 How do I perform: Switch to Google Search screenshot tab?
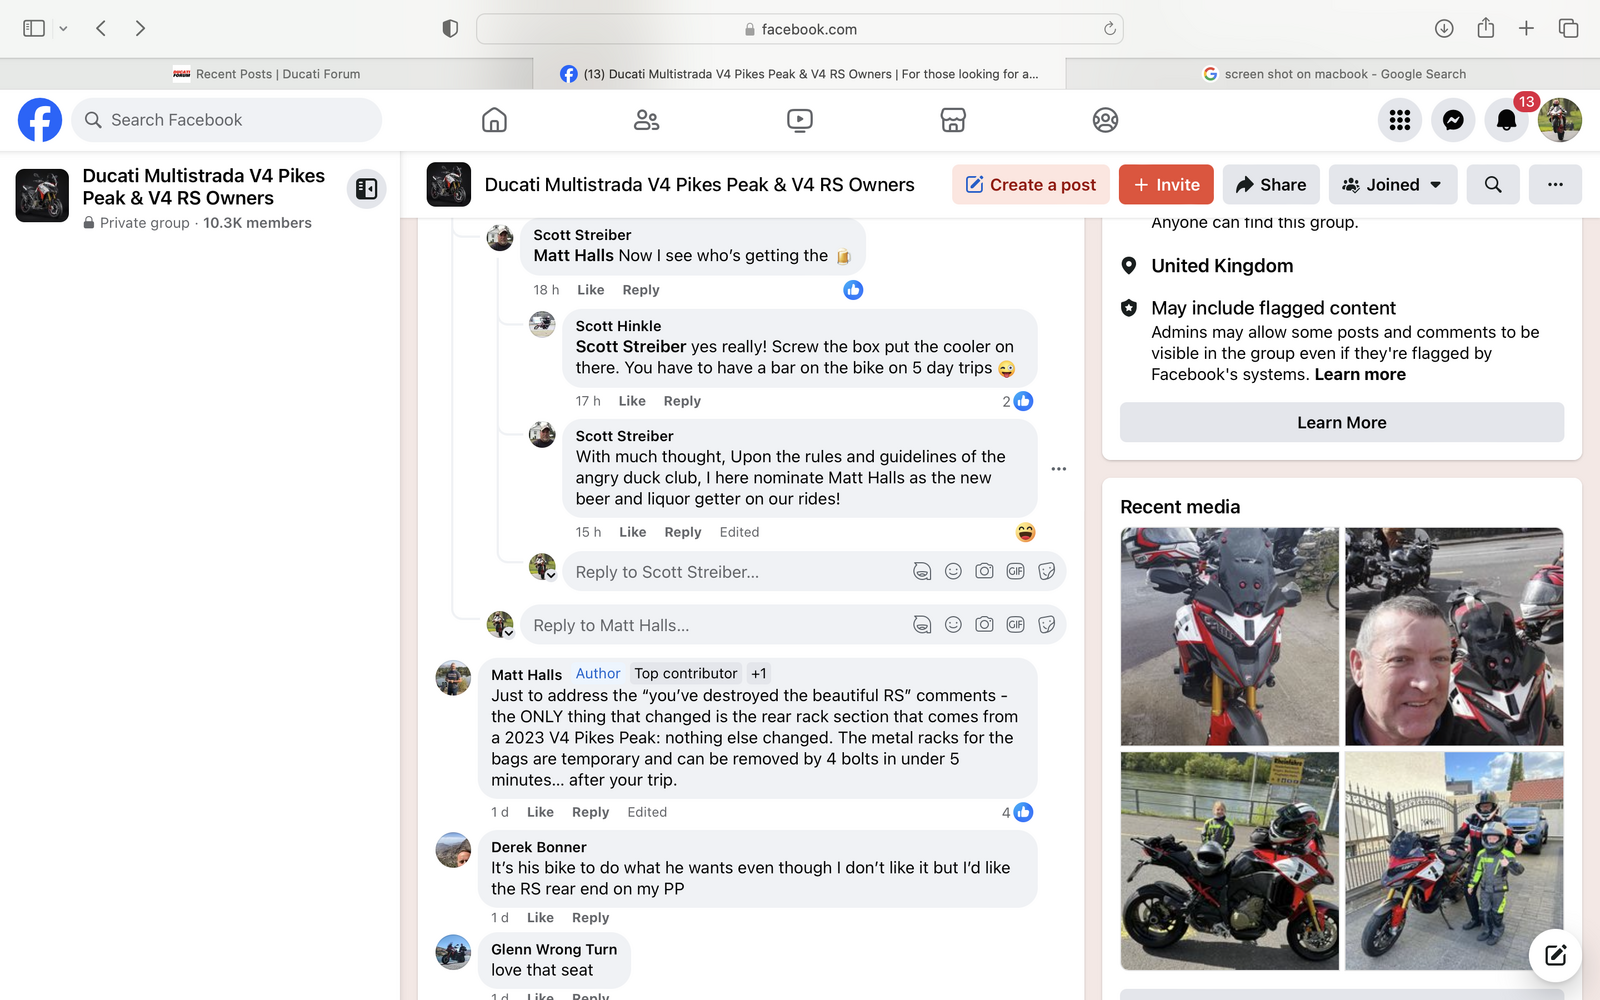[1333, 74]
